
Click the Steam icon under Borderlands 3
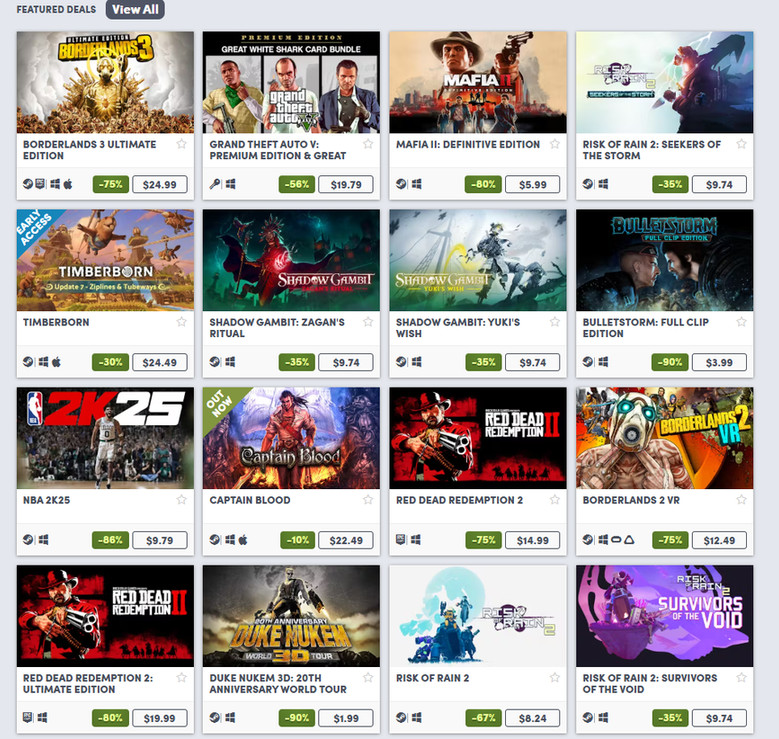click(28, 184)
